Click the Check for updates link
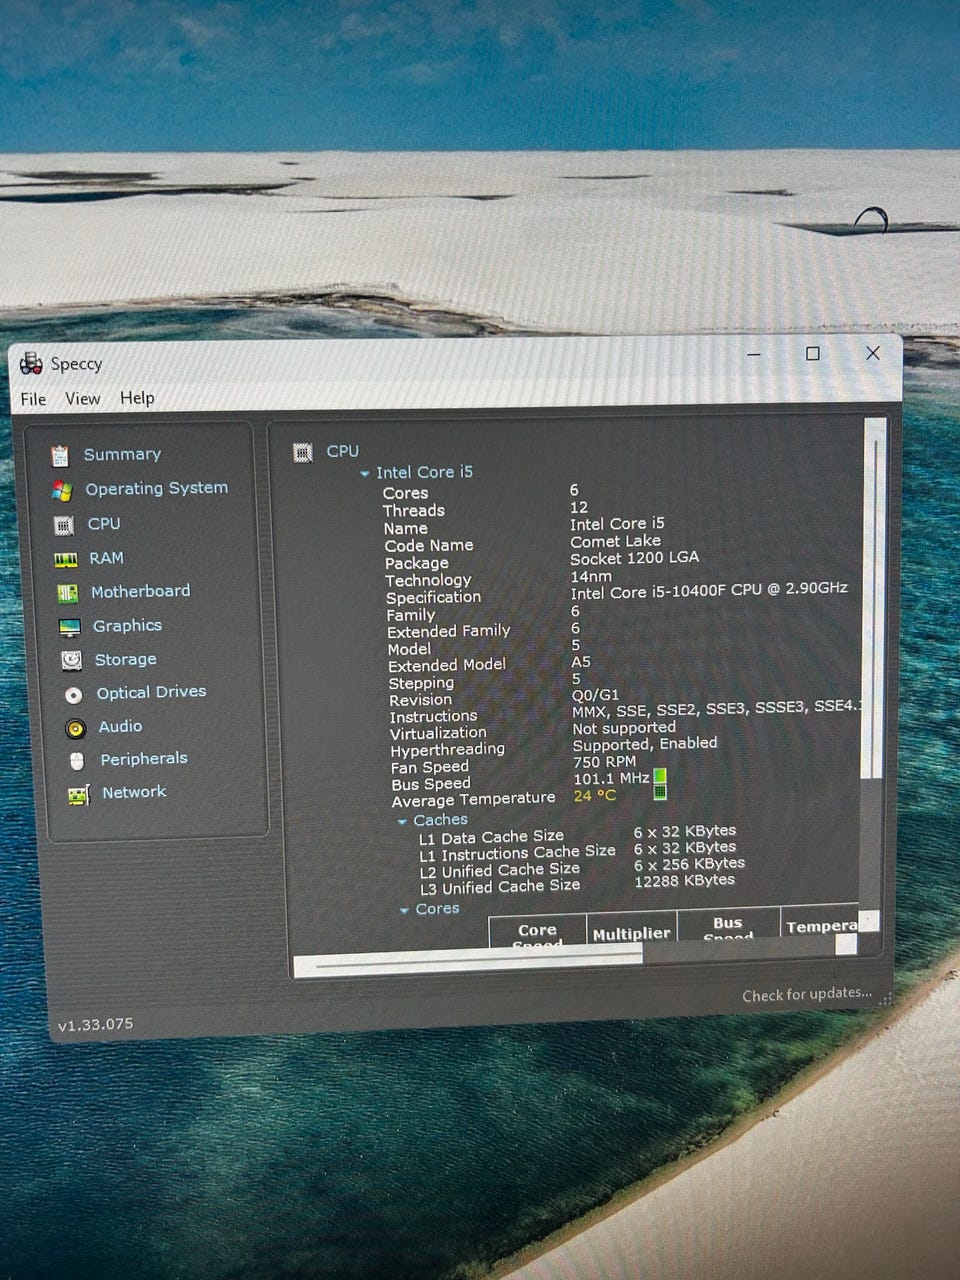This screenshot has width=960, height=1280. coord(806,994)
